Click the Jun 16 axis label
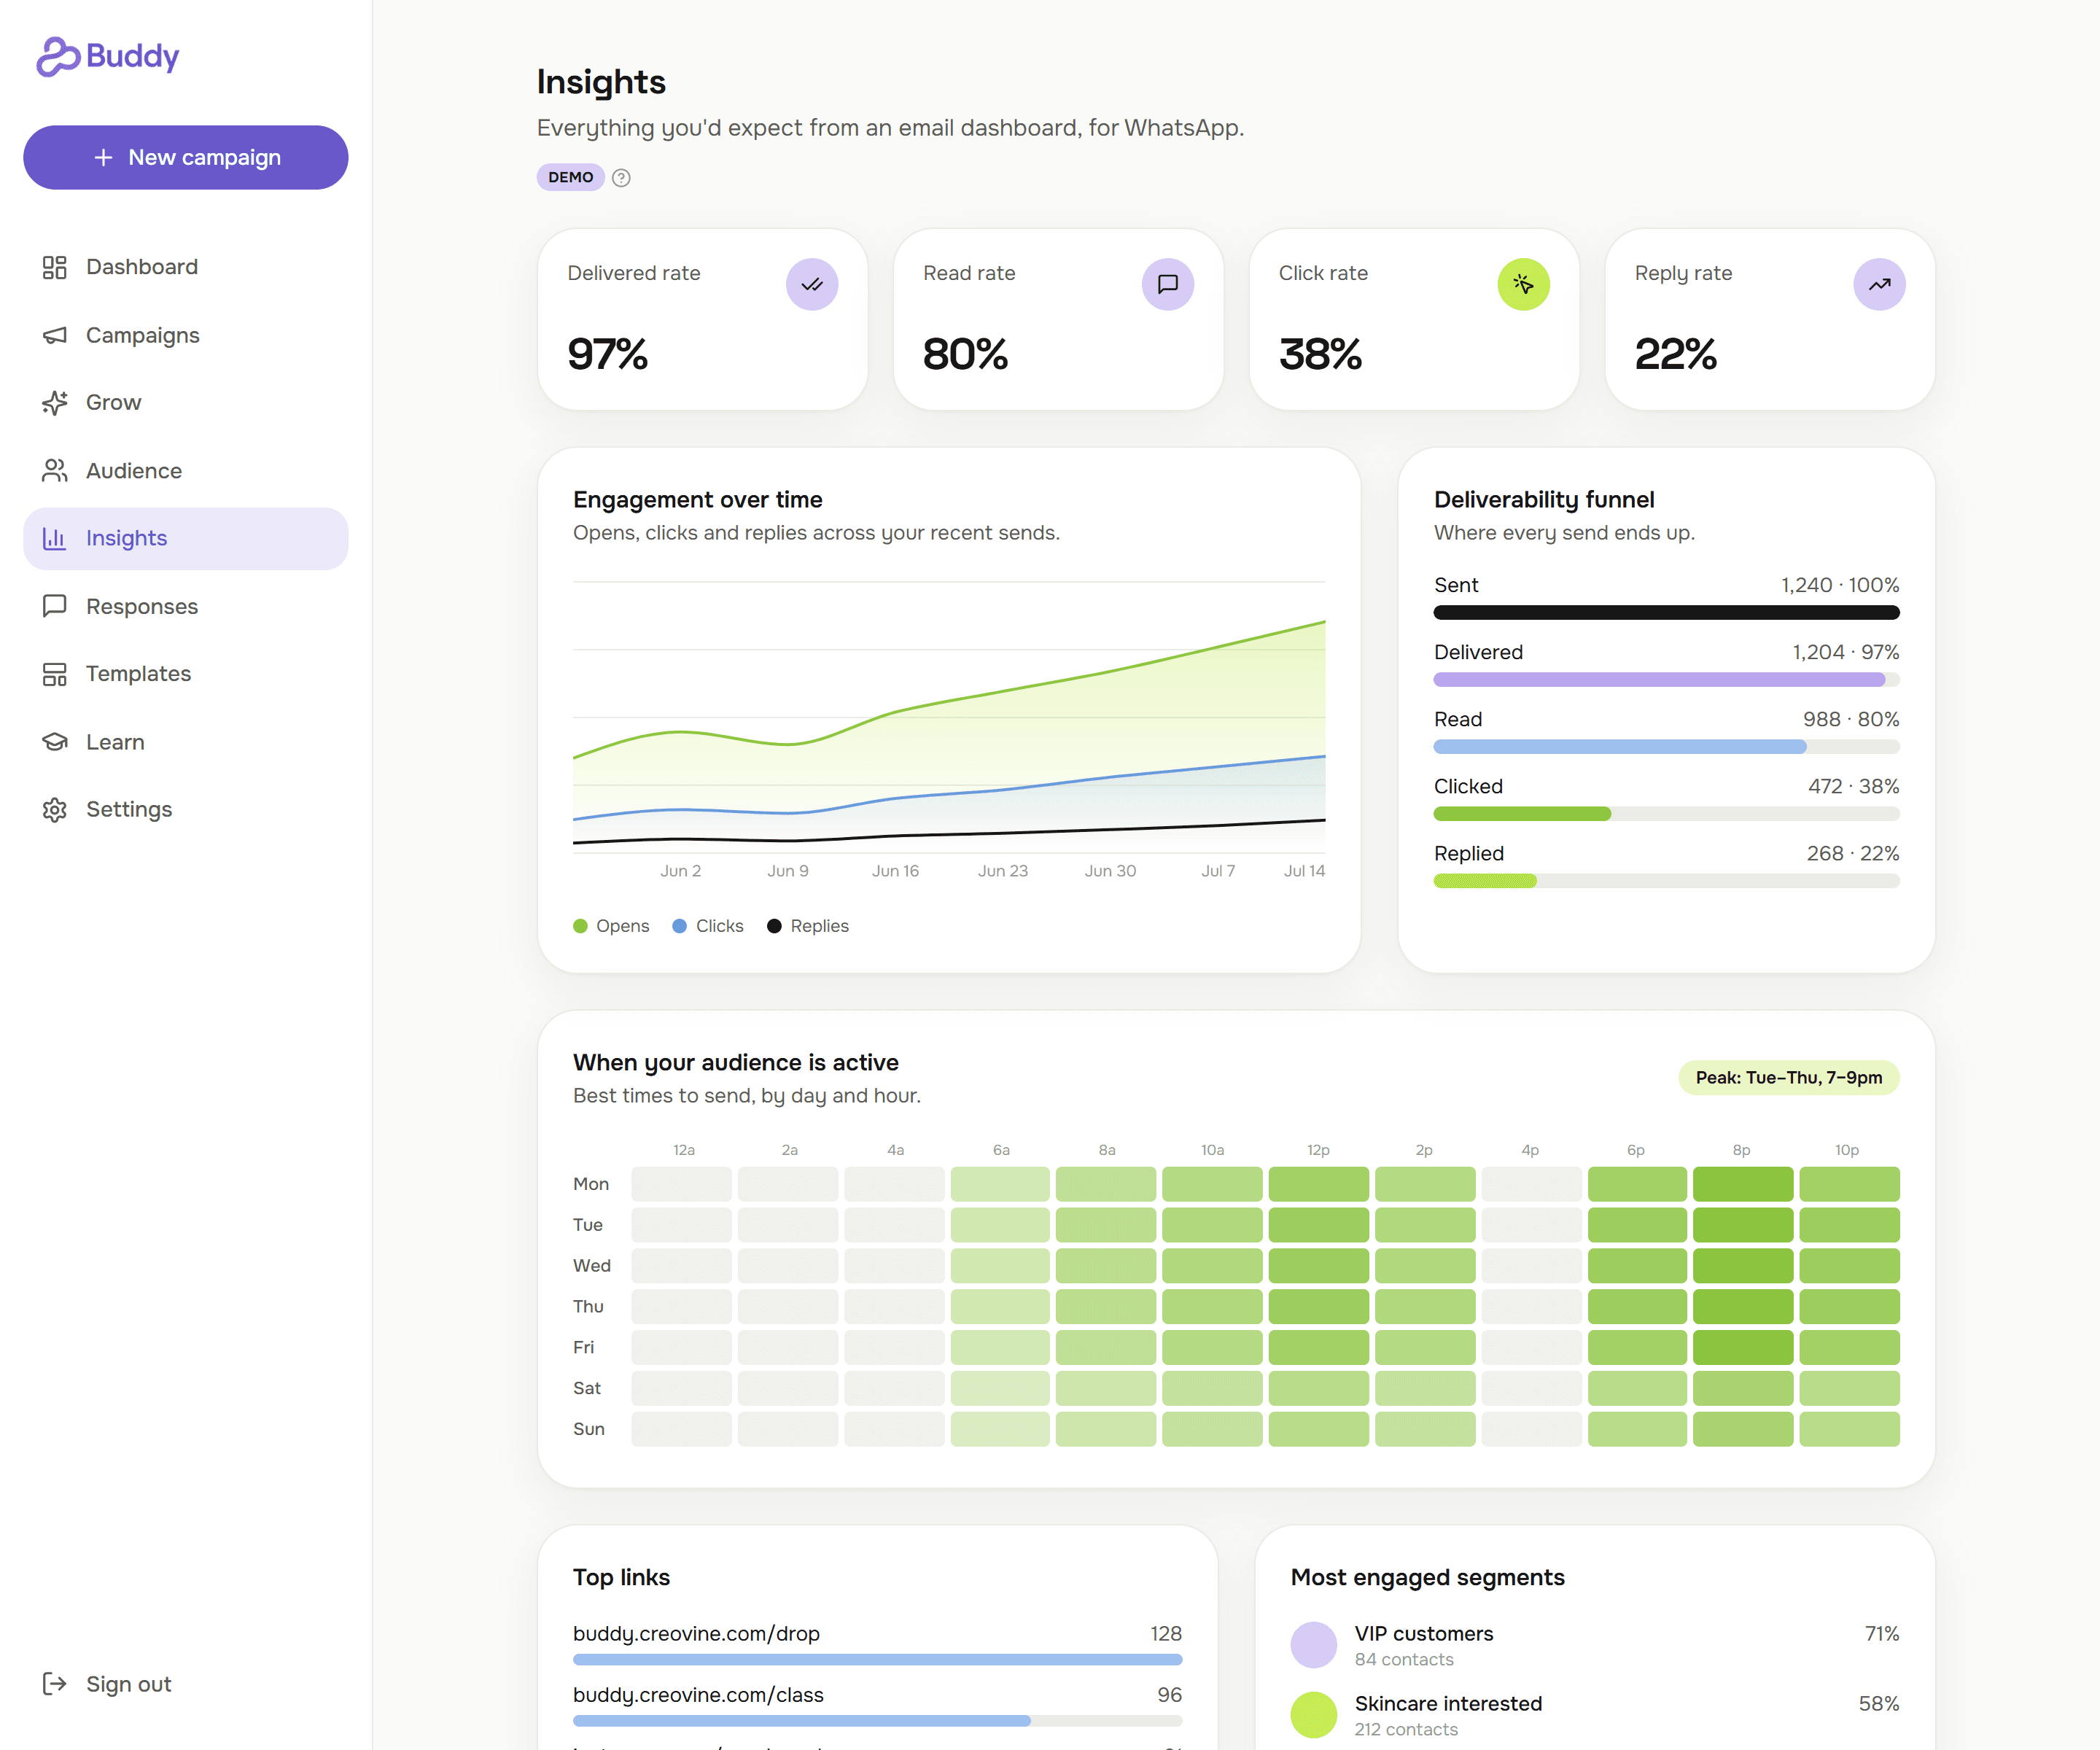 (895, 871)
